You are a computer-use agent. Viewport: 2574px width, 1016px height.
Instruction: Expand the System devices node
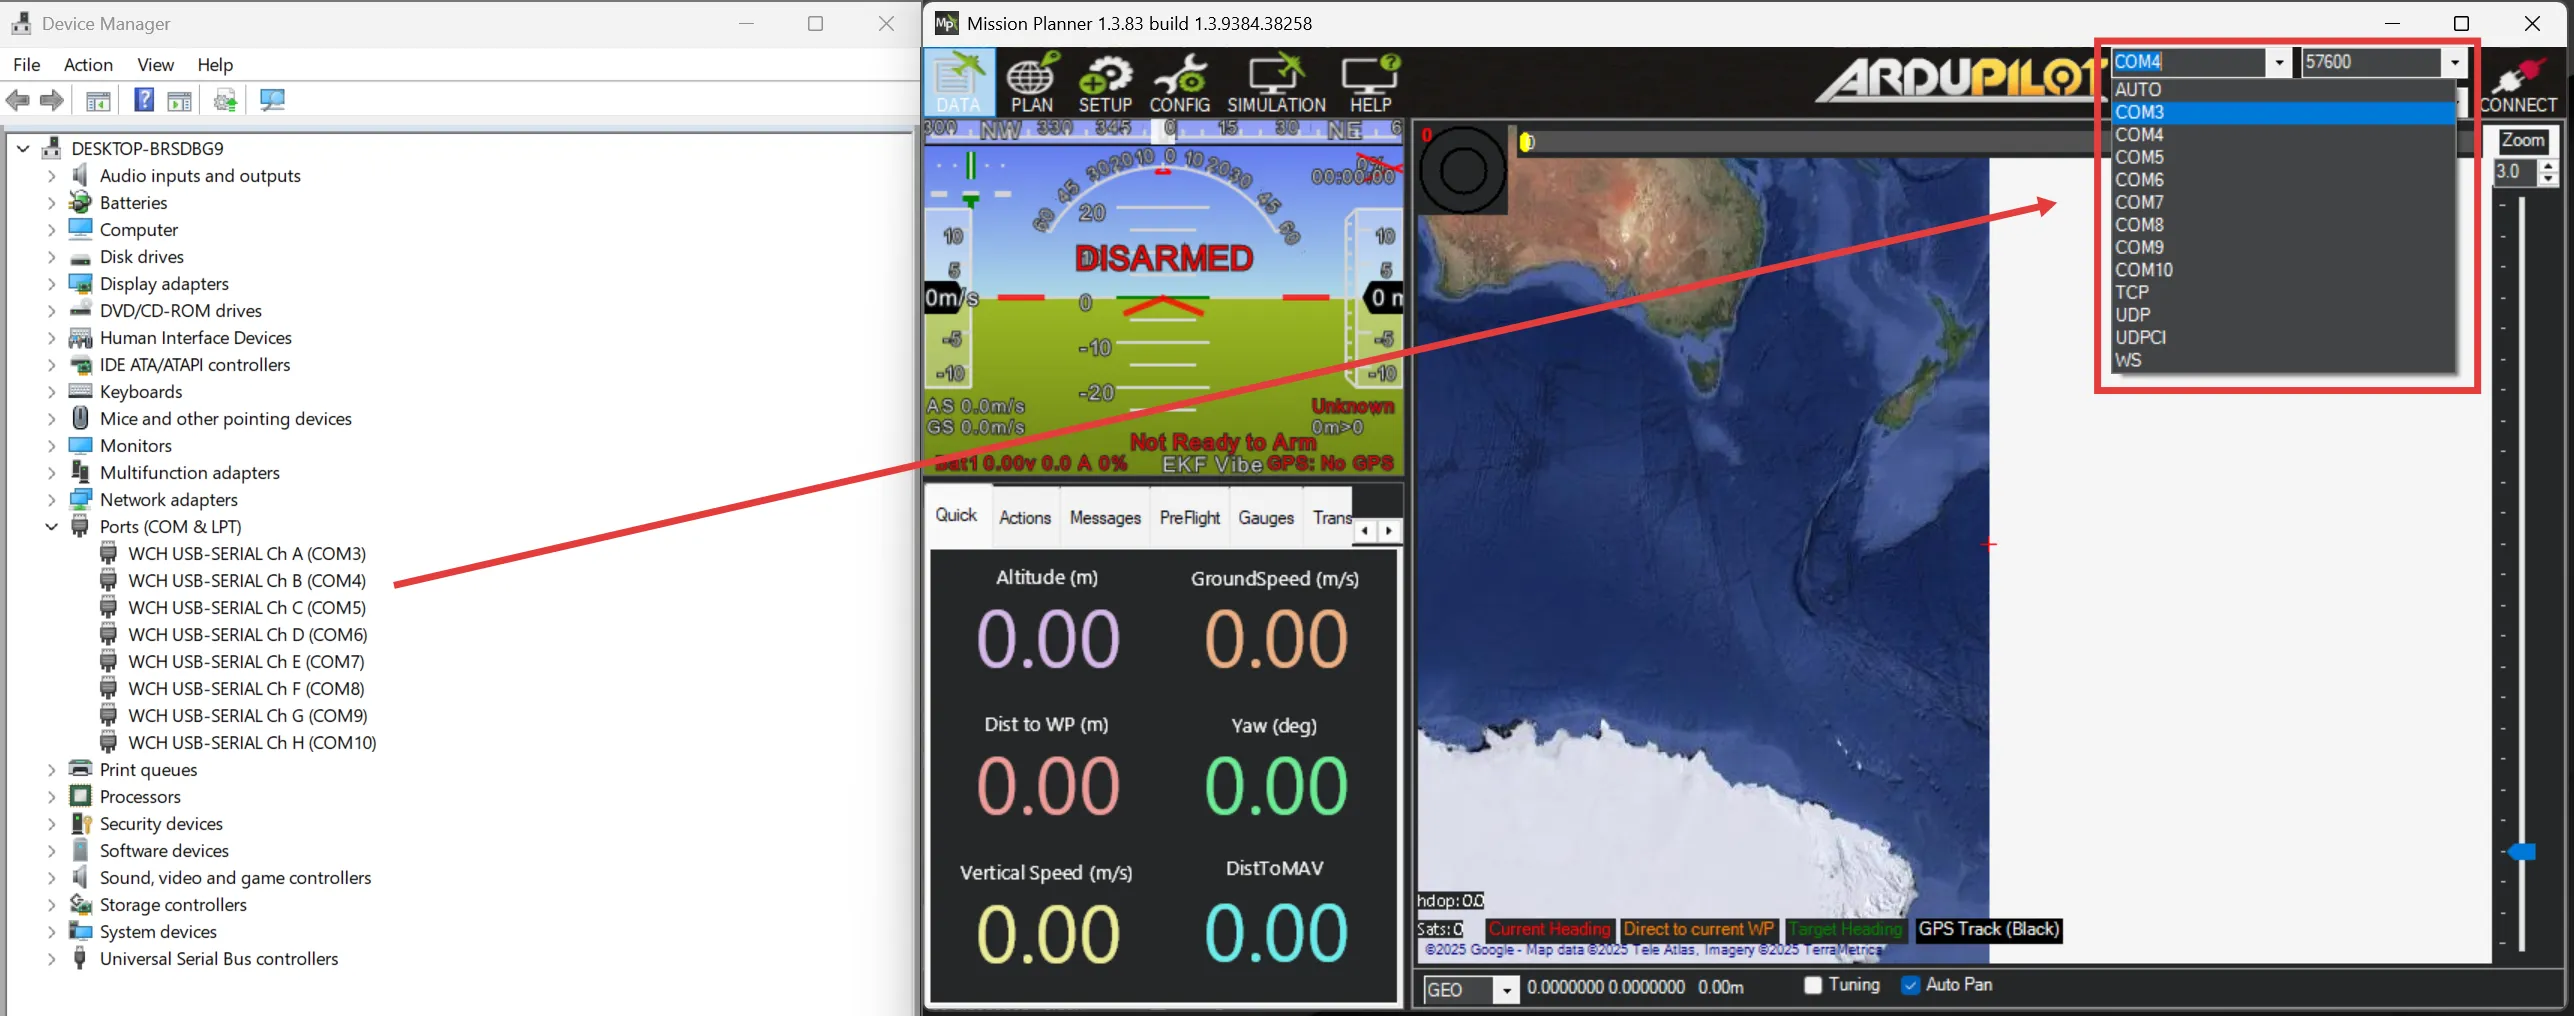[51, 931]
